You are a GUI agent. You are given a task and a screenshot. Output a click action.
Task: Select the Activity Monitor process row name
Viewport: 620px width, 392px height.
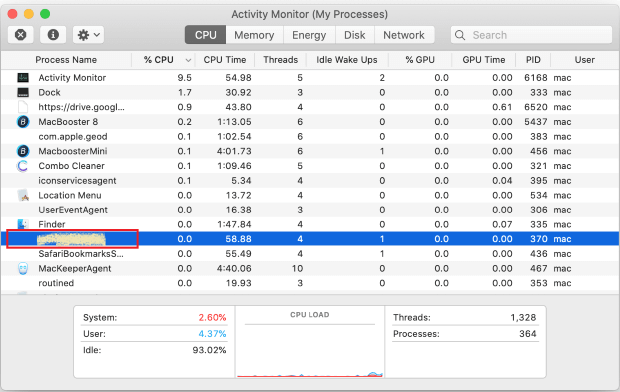point(72,78)
